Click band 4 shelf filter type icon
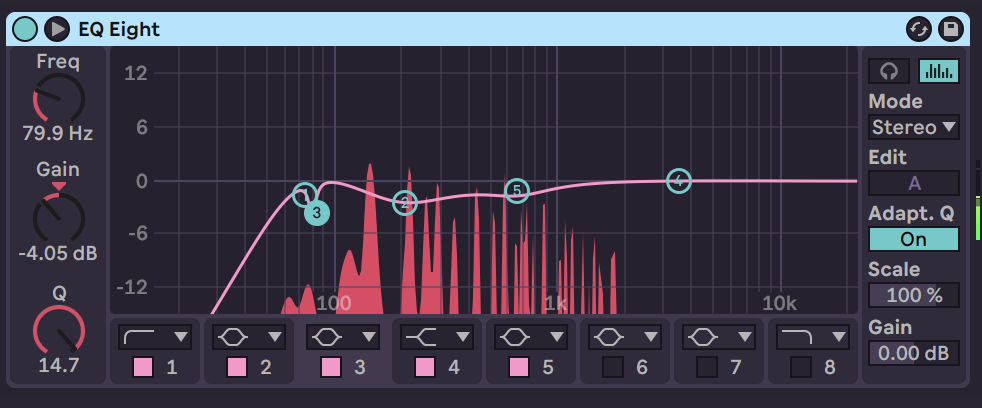 [420, 337]
